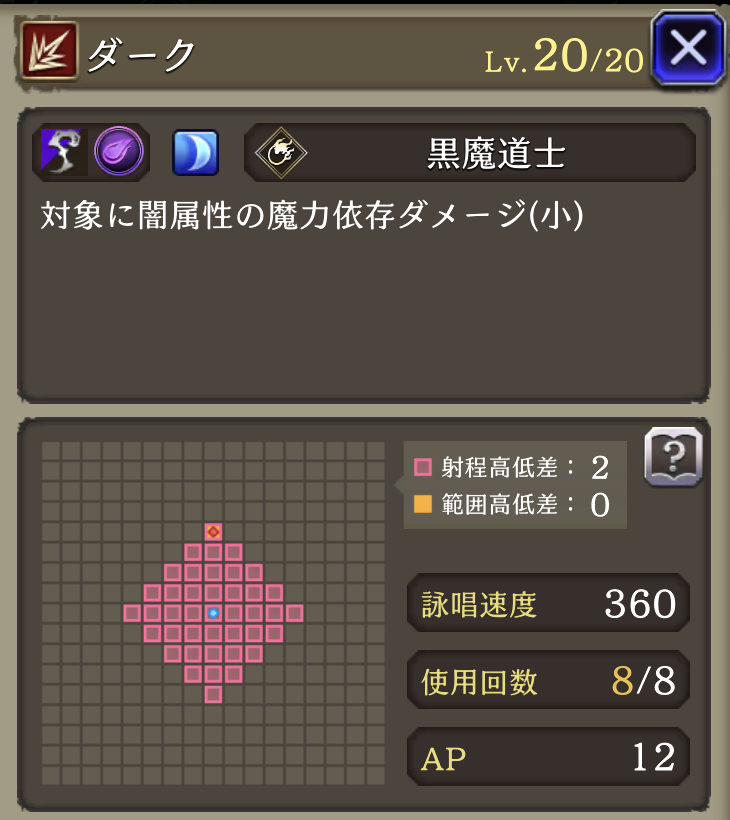Tap the AP 12 cost row
The width and height of the screenshot is (730, 820).
[548, 757]
